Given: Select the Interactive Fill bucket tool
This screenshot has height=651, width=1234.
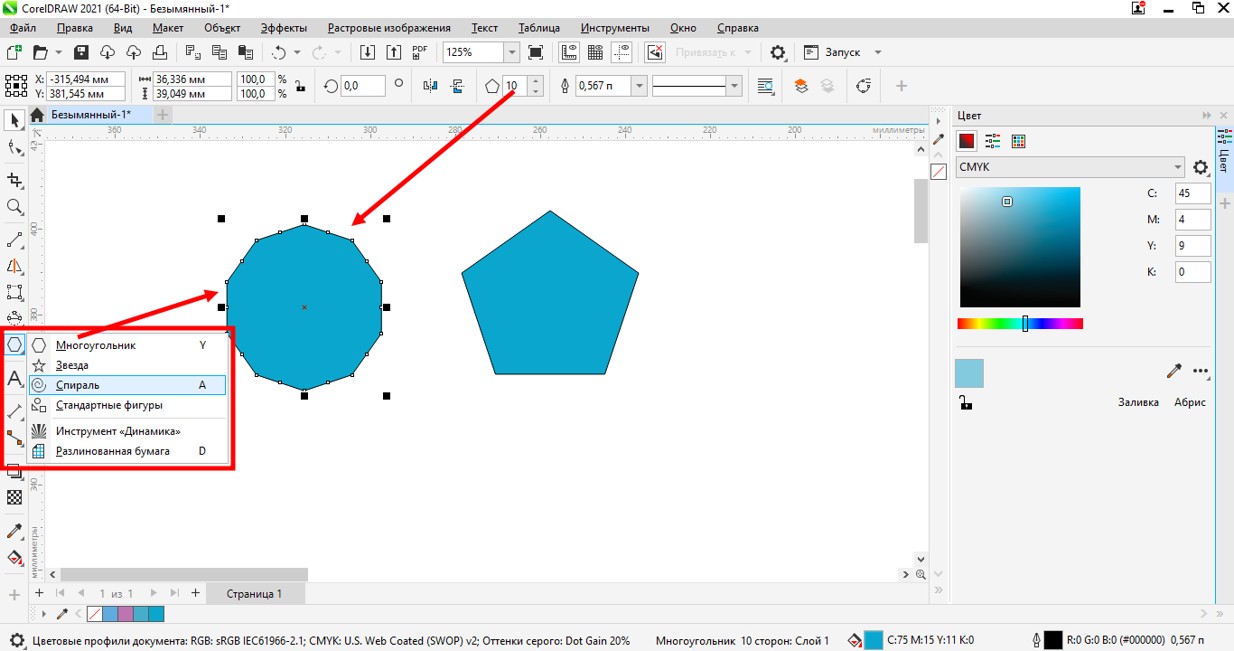Looking at the screenshot, I should pyautogui.click(x=14, y=558).
